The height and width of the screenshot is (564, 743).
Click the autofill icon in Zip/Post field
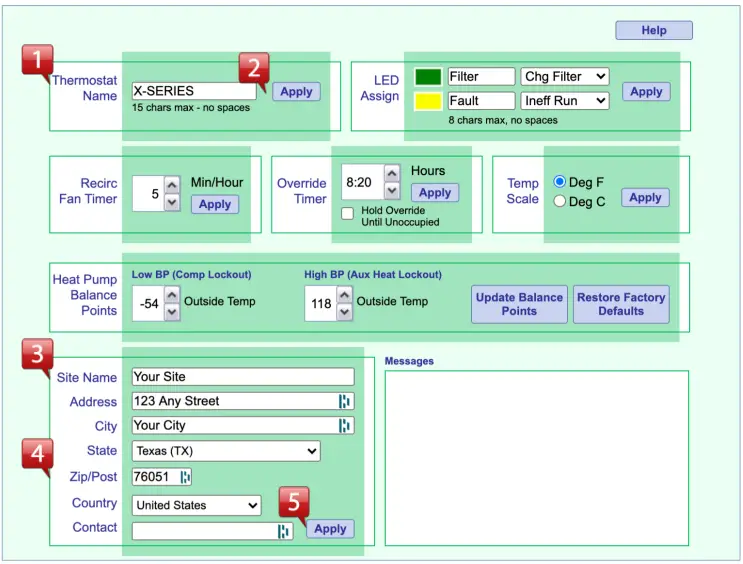[185, 477]
